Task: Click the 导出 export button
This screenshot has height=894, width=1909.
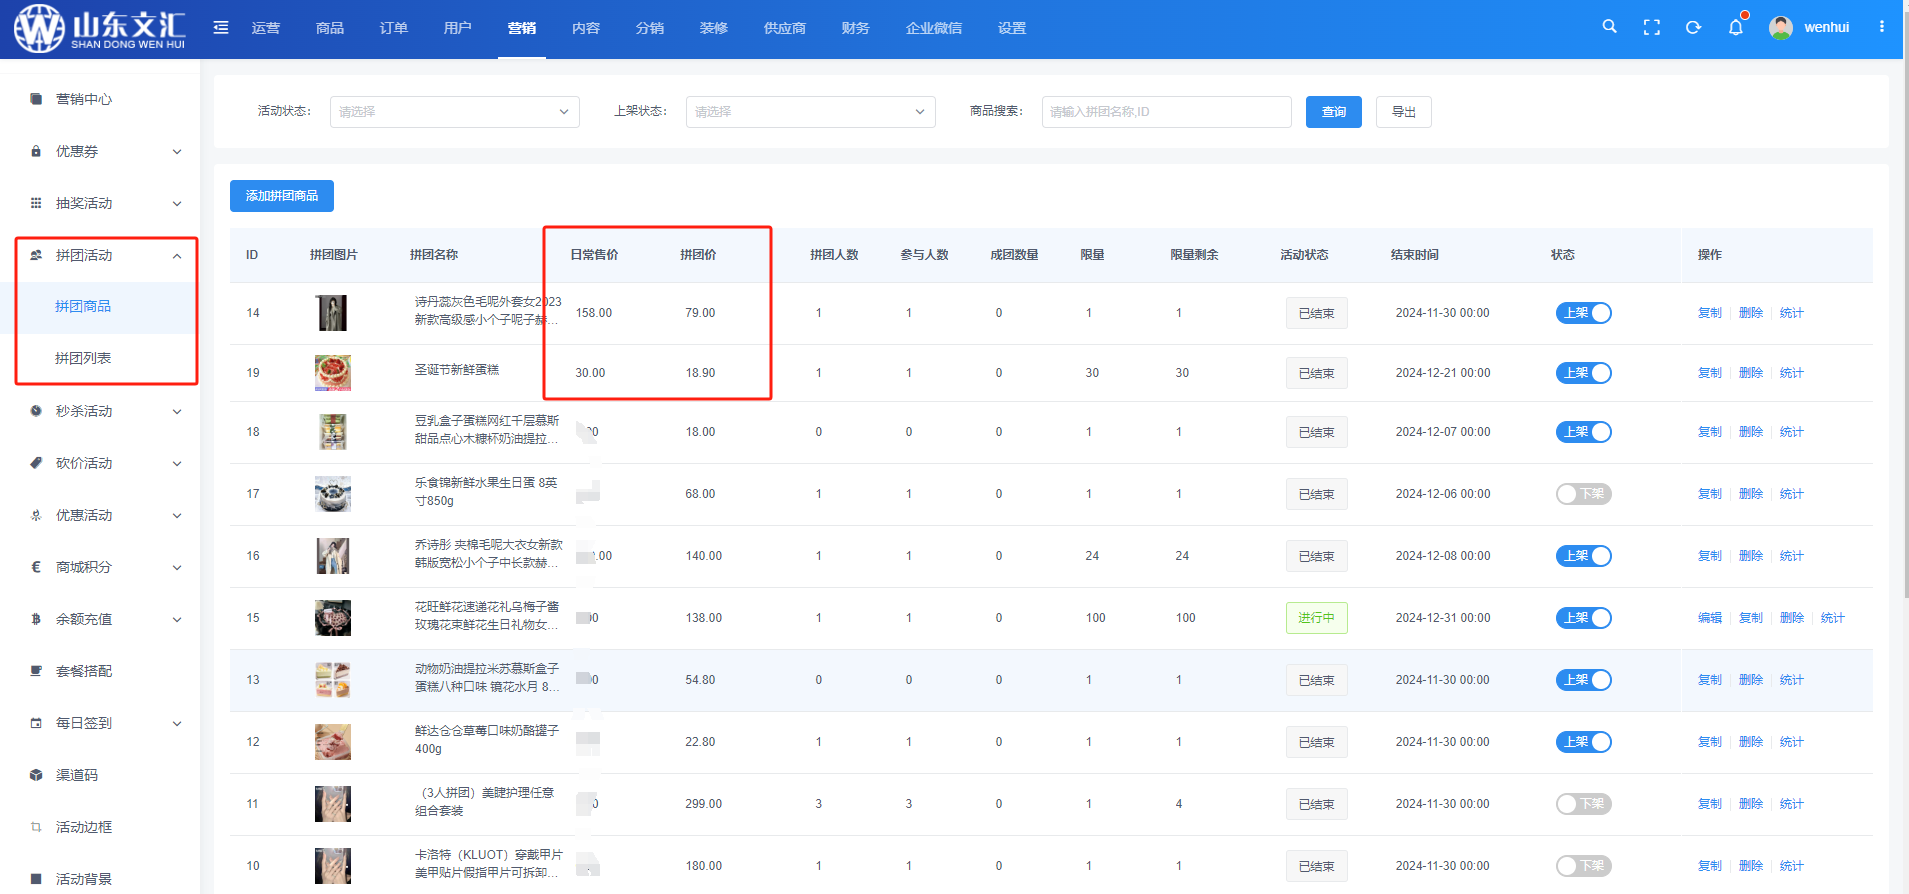Action: (1403, 112)
